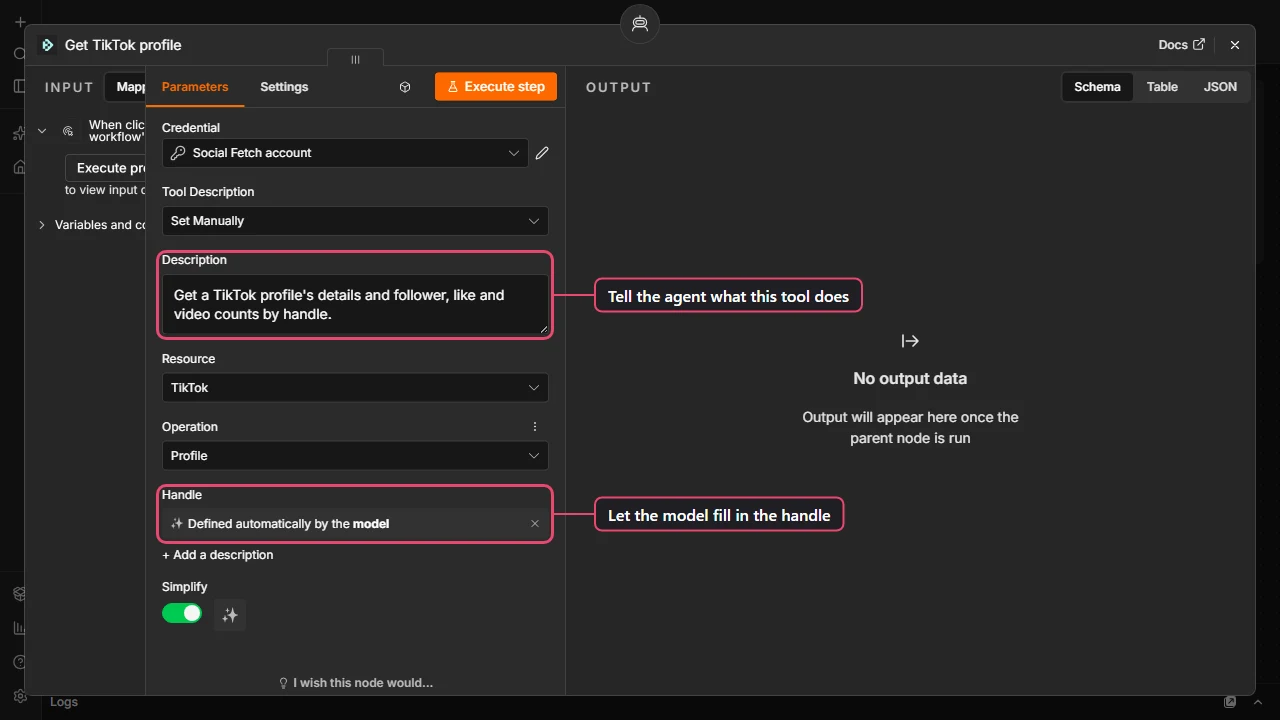Click the sparkle button beside the Simplify toggle

230,615
